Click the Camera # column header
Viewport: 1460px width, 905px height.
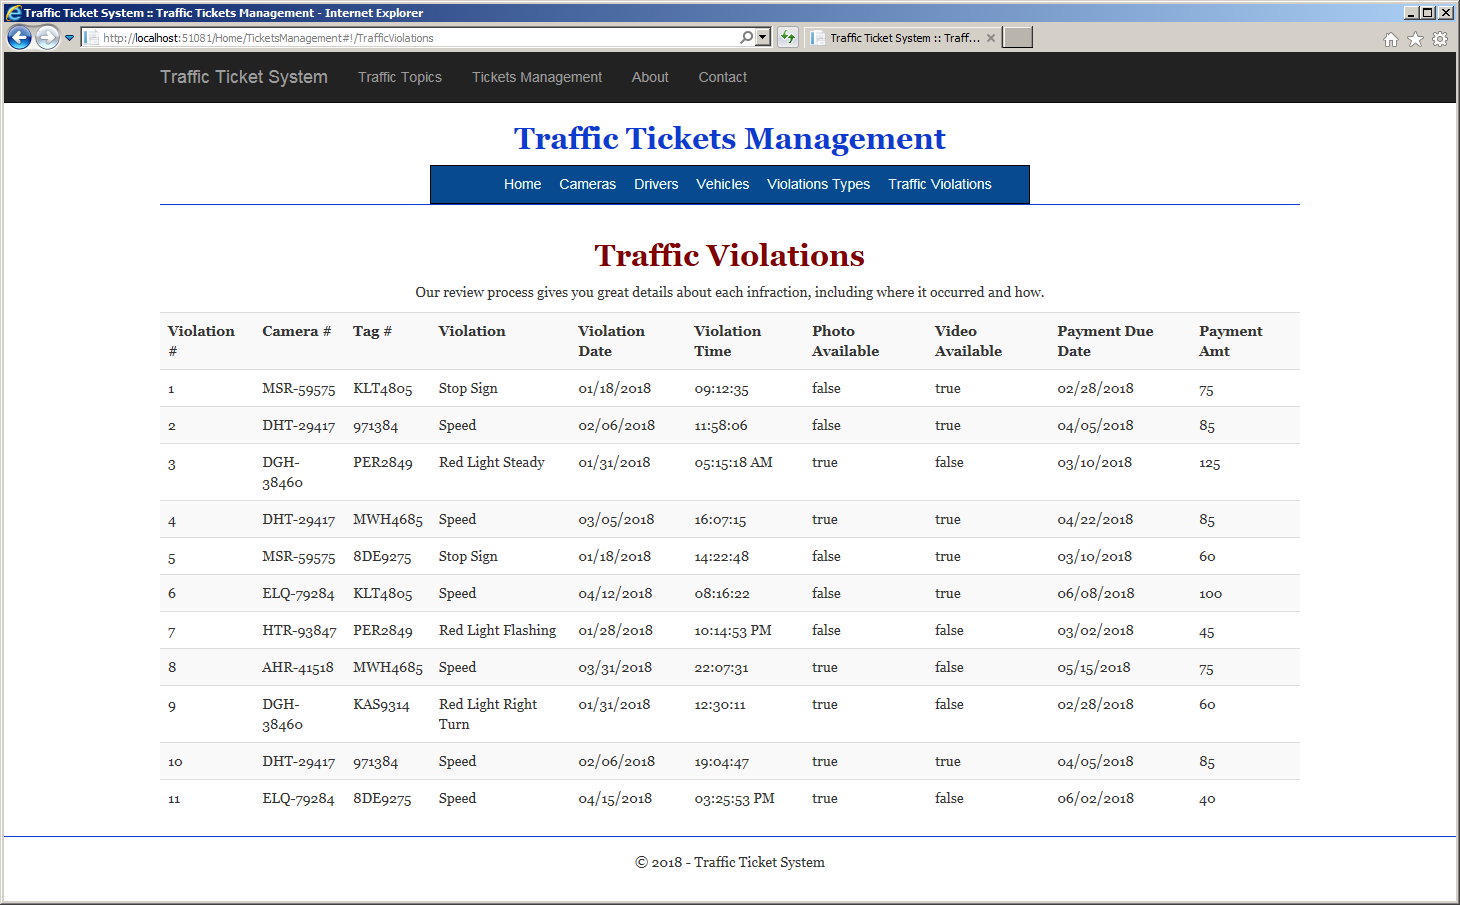(296, 331)
